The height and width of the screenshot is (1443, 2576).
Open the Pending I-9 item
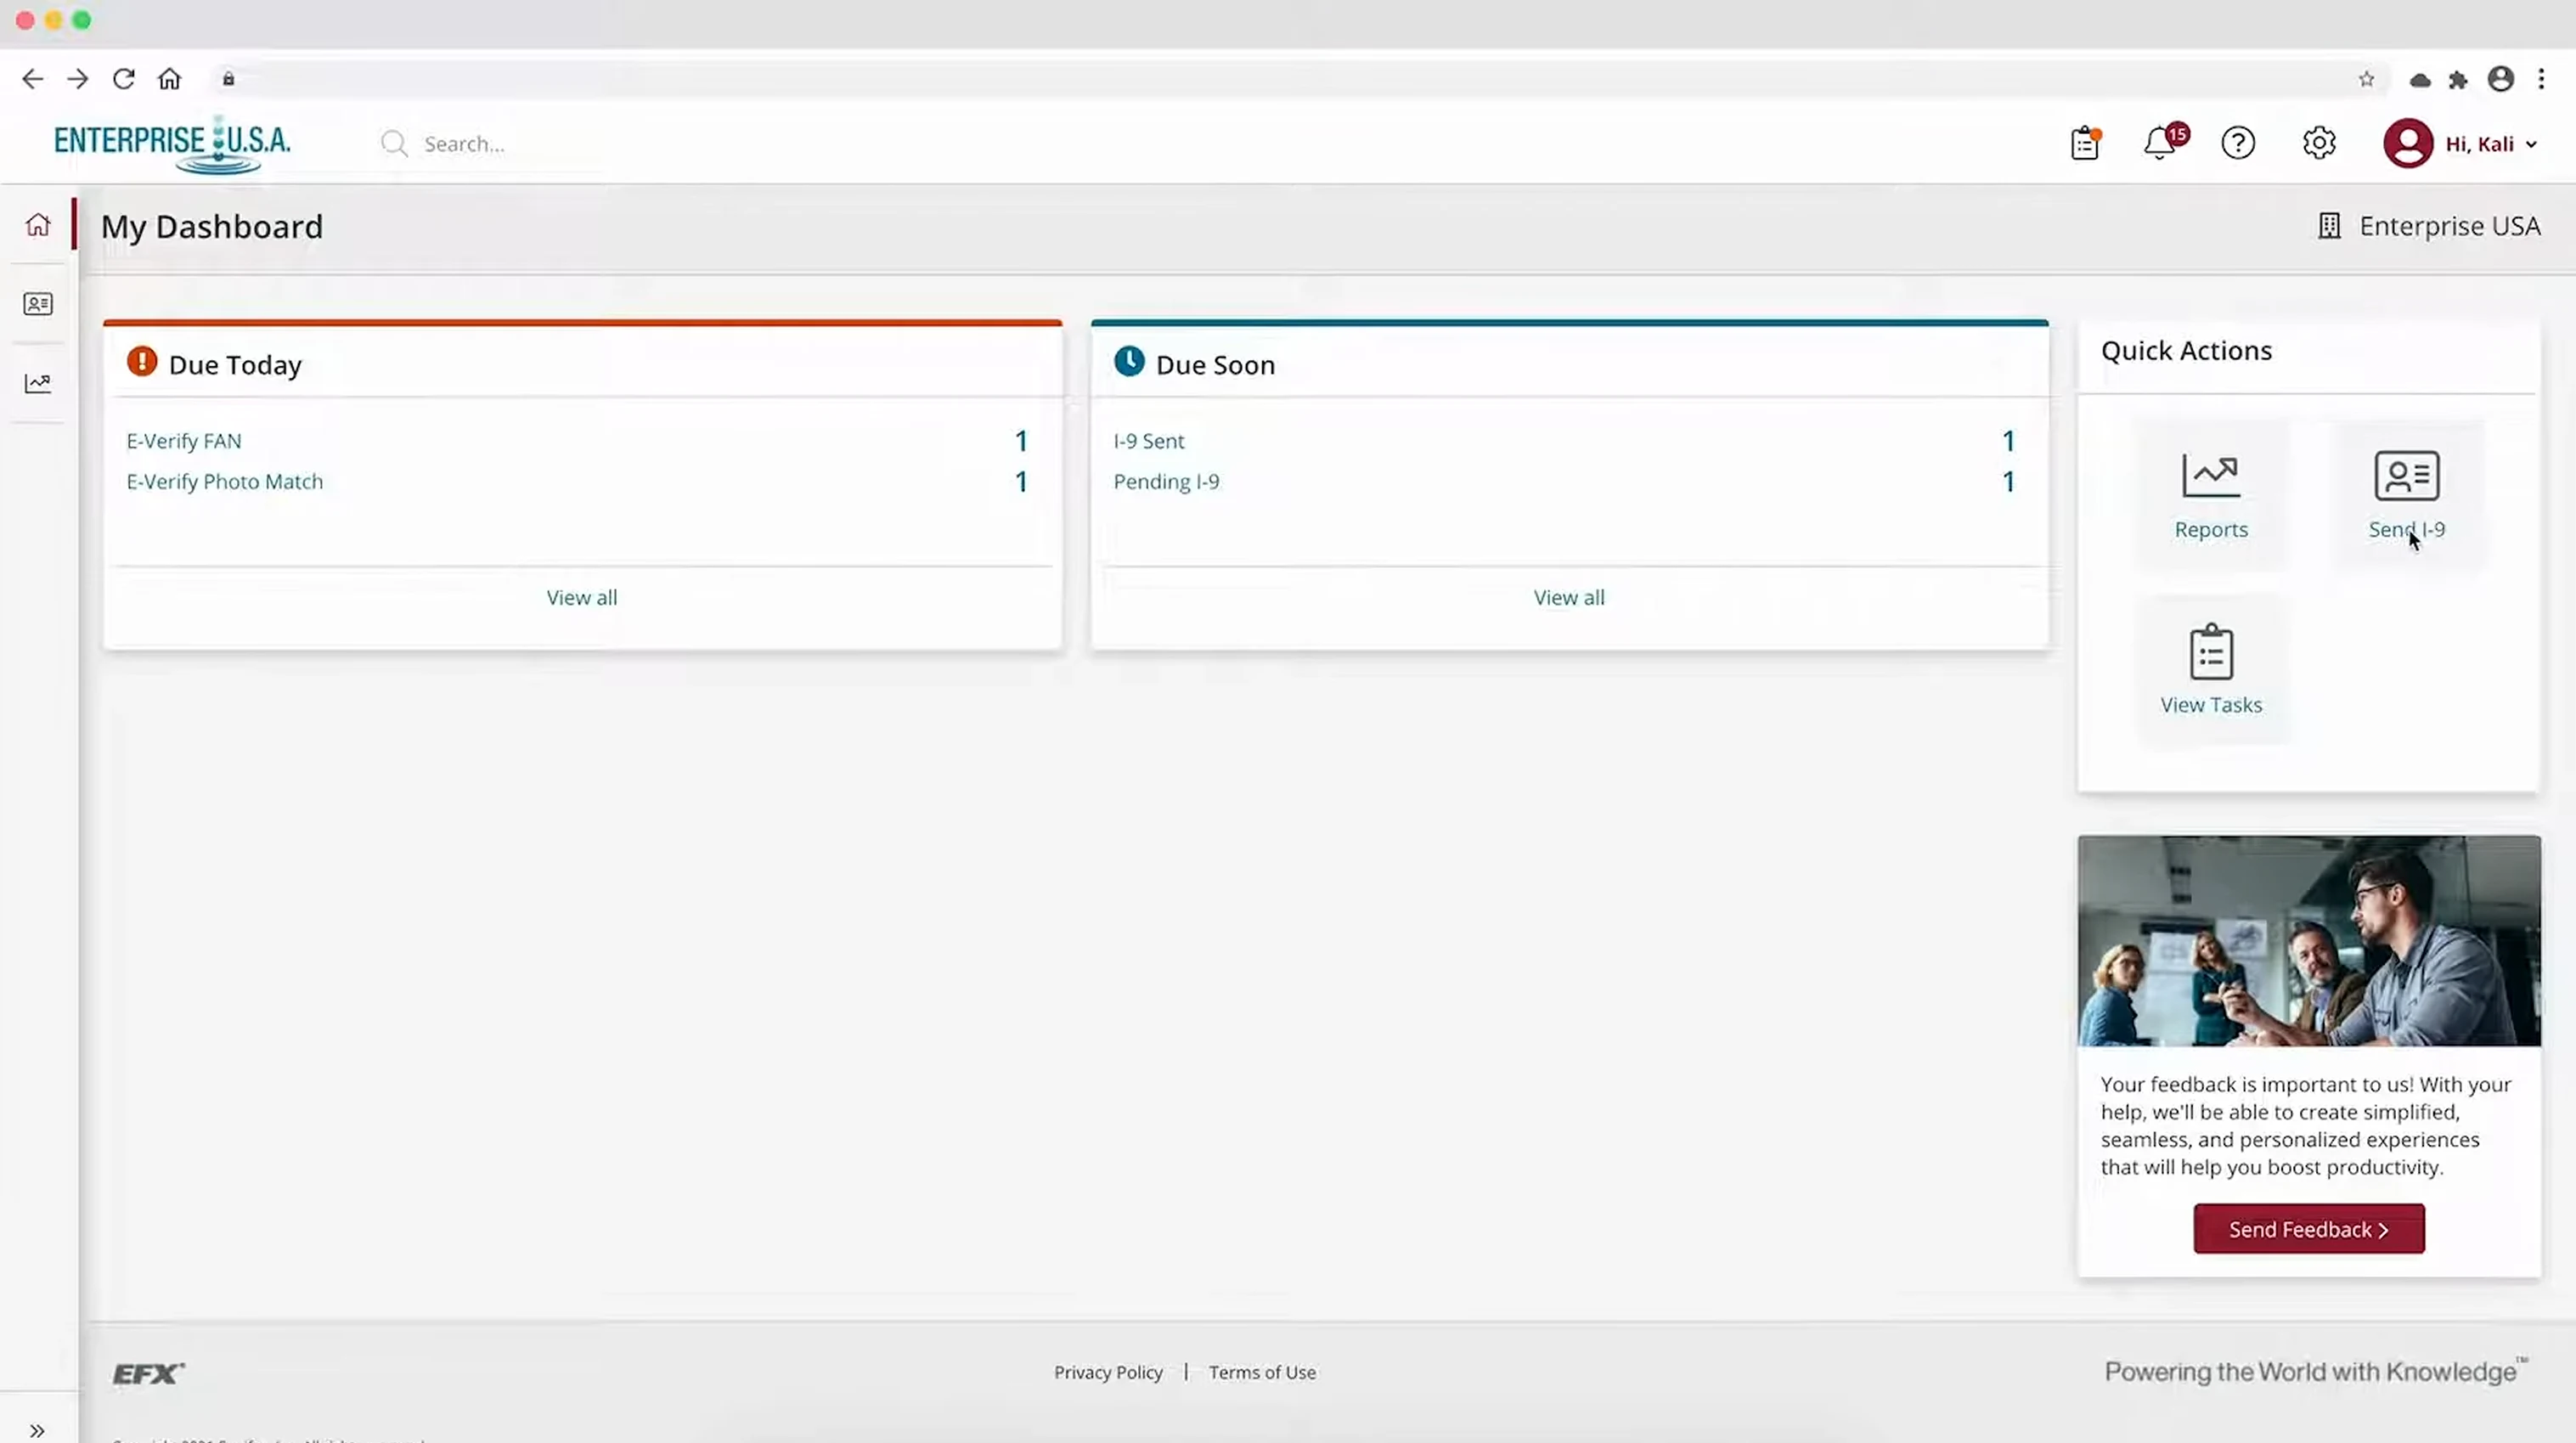[1166, 482]
